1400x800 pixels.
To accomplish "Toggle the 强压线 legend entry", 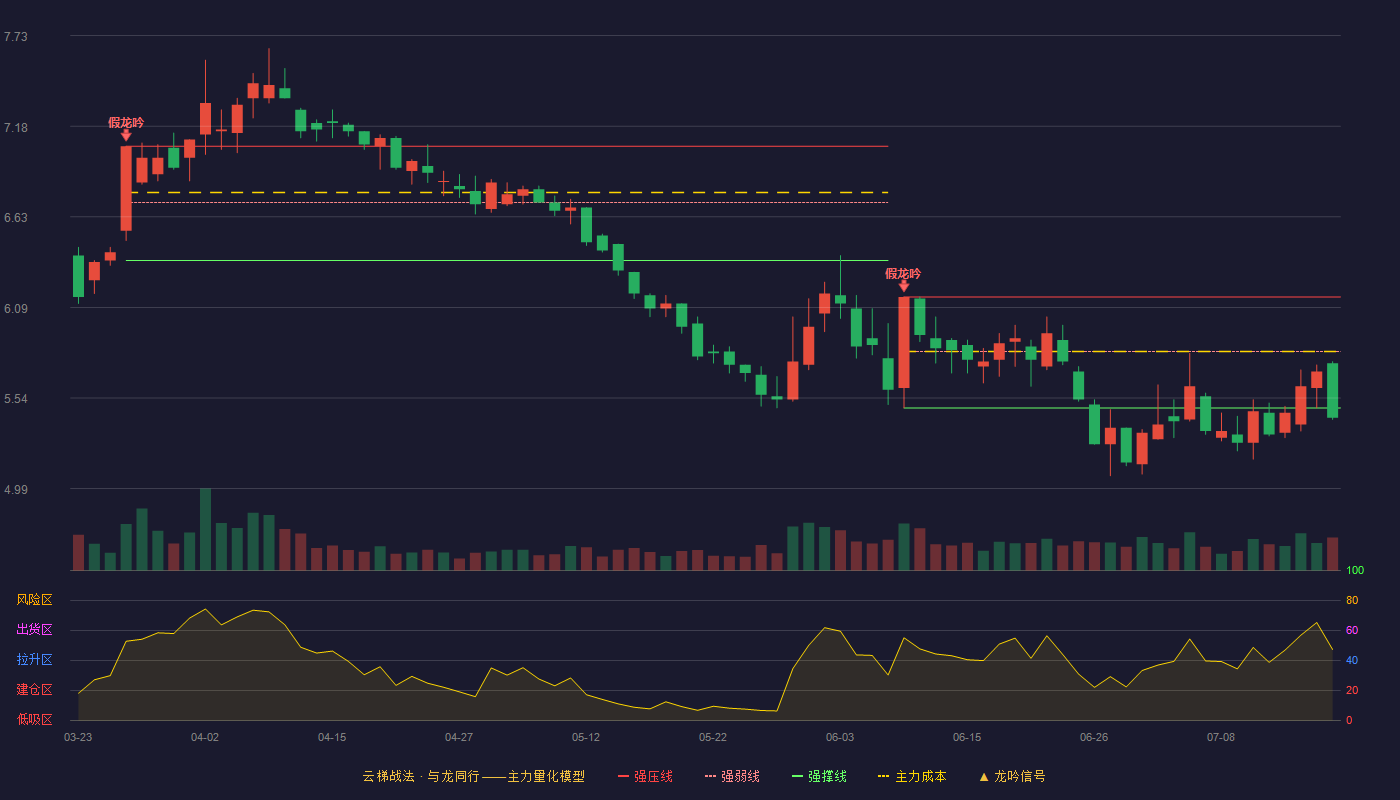I will click(x=645, y=776).
